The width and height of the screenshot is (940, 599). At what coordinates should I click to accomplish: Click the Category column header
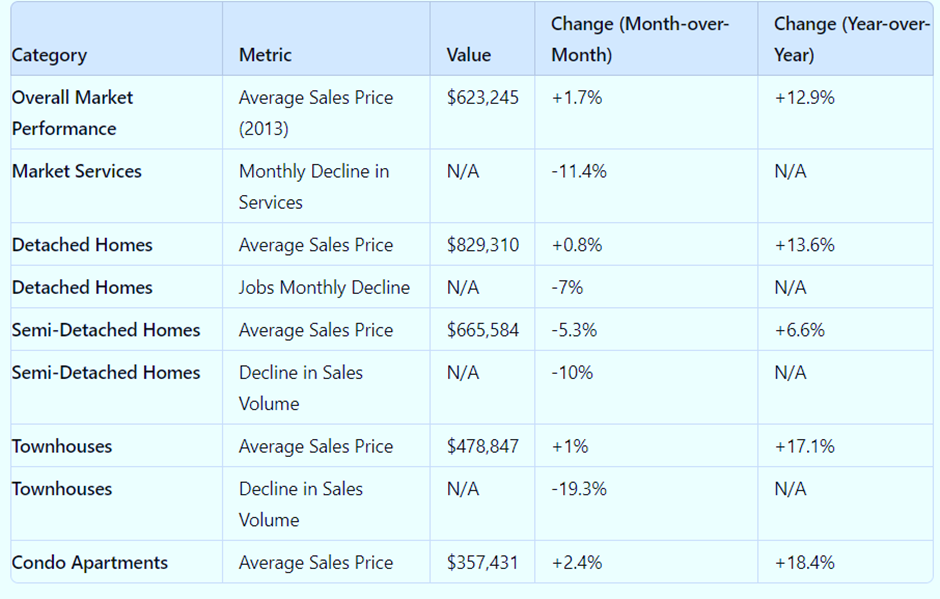50,55
